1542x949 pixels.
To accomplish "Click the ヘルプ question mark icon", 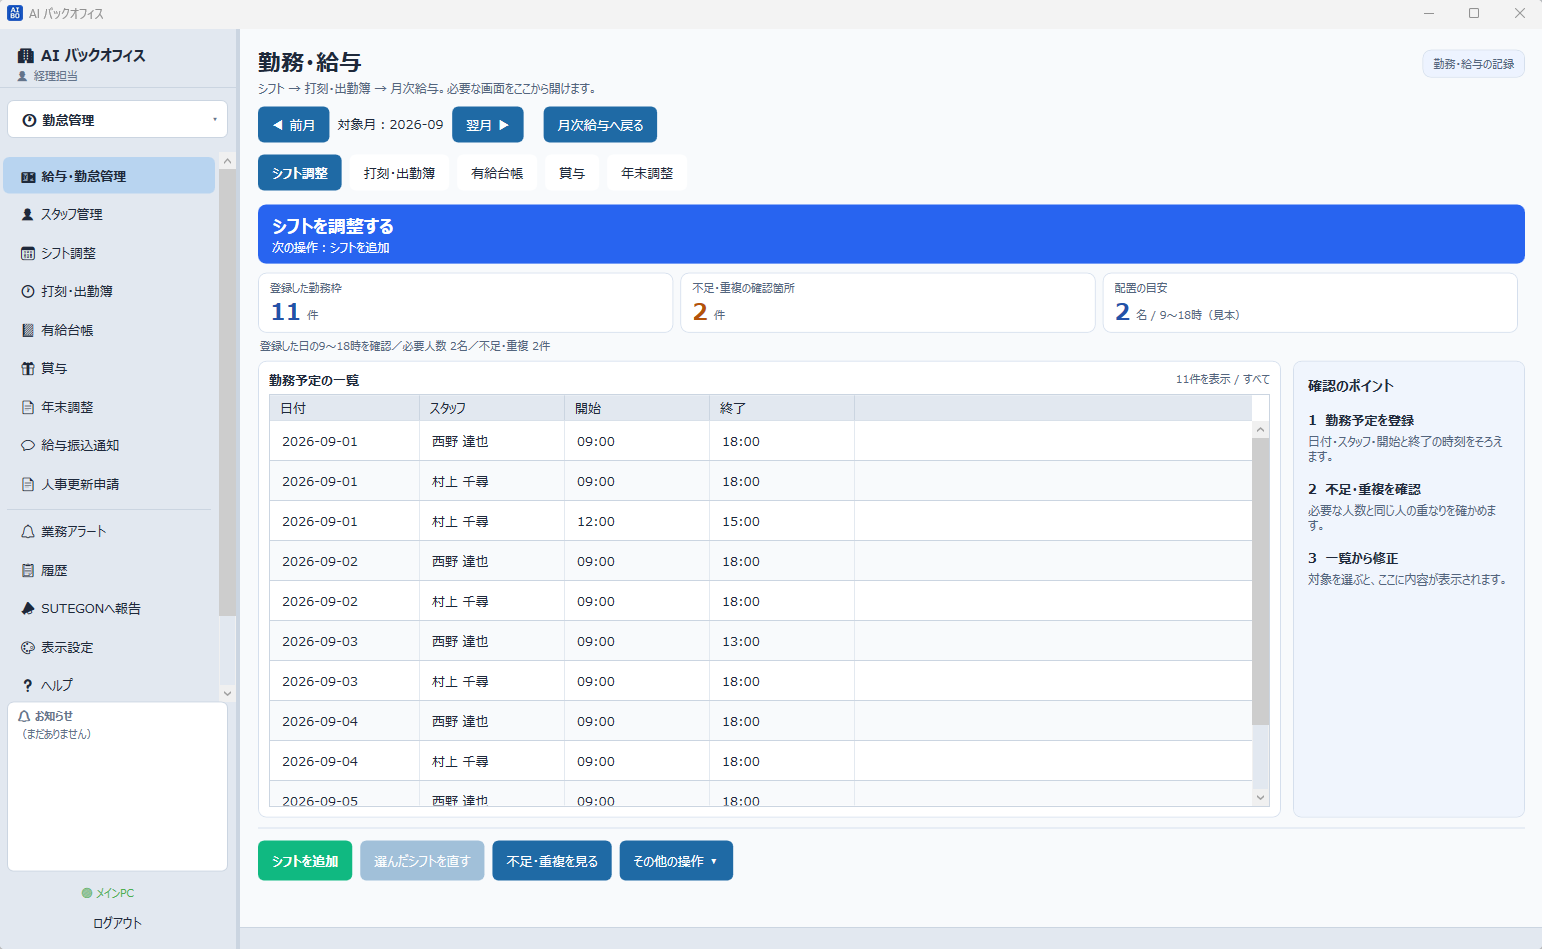I will (28, 686).
